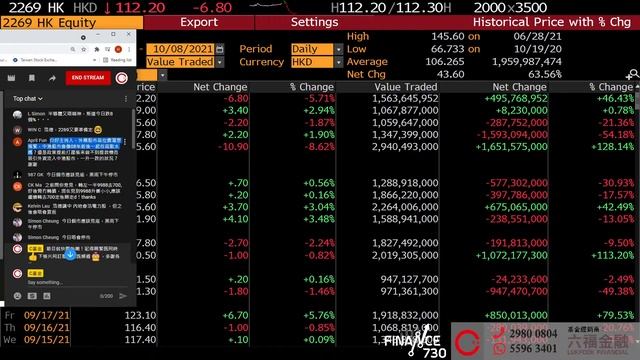The image size is (640, 360).
Task: Open the chat panel three-dot options menu
Action: coord(126,99)
